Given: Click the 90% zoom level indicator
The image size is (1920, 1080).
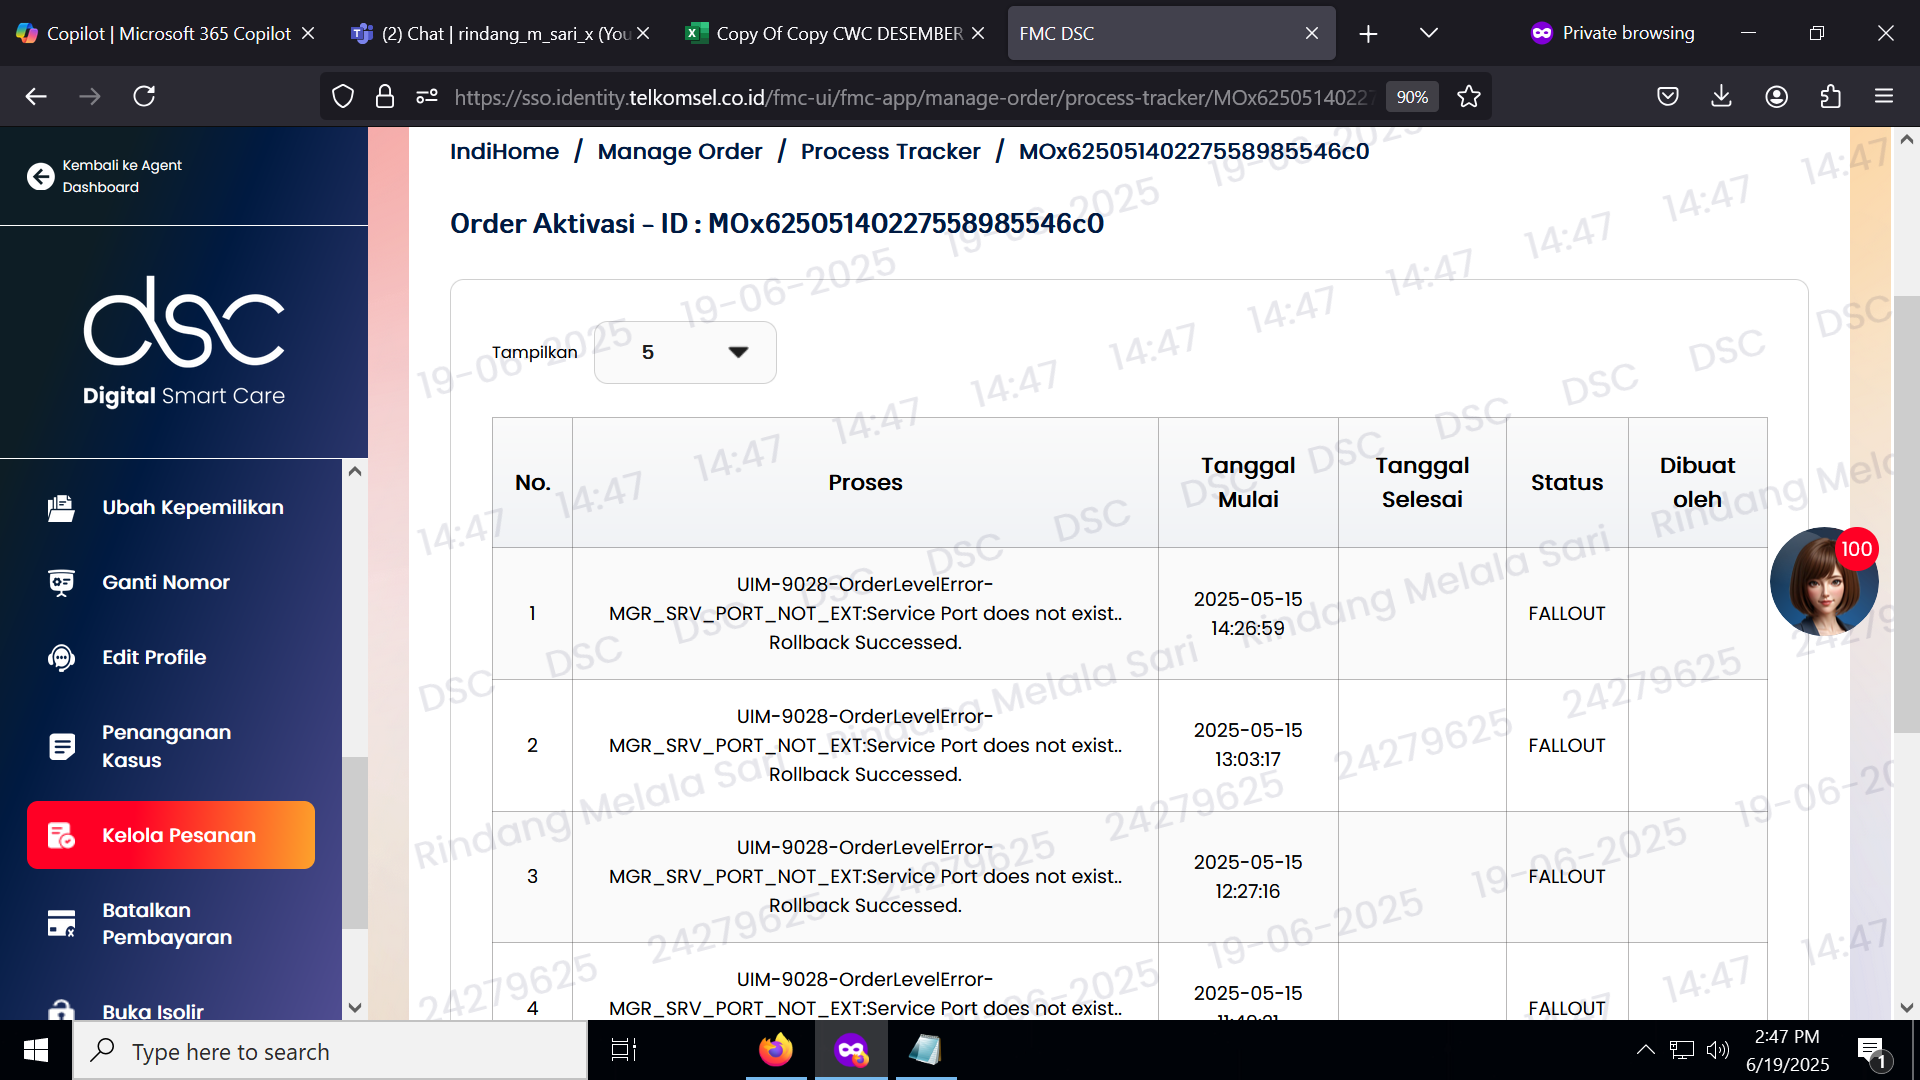Looking at the screenshot, I should coord(1411,97).
